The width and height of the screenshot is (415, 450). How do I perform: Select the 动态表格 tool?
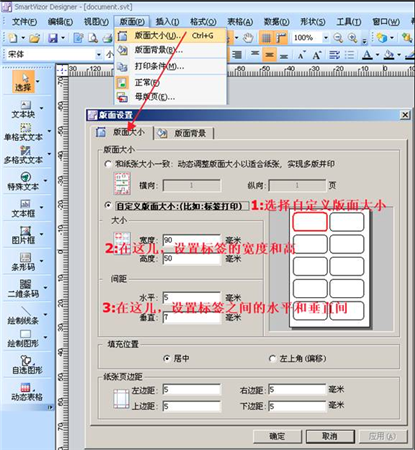[x=27, y=392]
